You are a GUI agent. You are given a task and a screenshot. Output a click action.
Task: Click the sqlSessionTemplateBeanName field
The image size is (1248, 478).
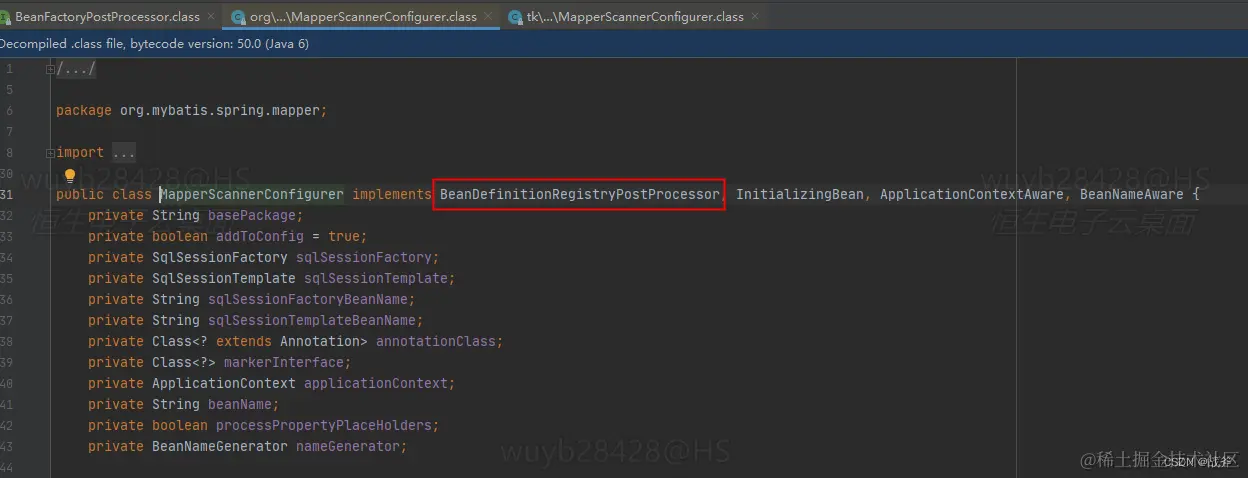(x=312, y=320)
